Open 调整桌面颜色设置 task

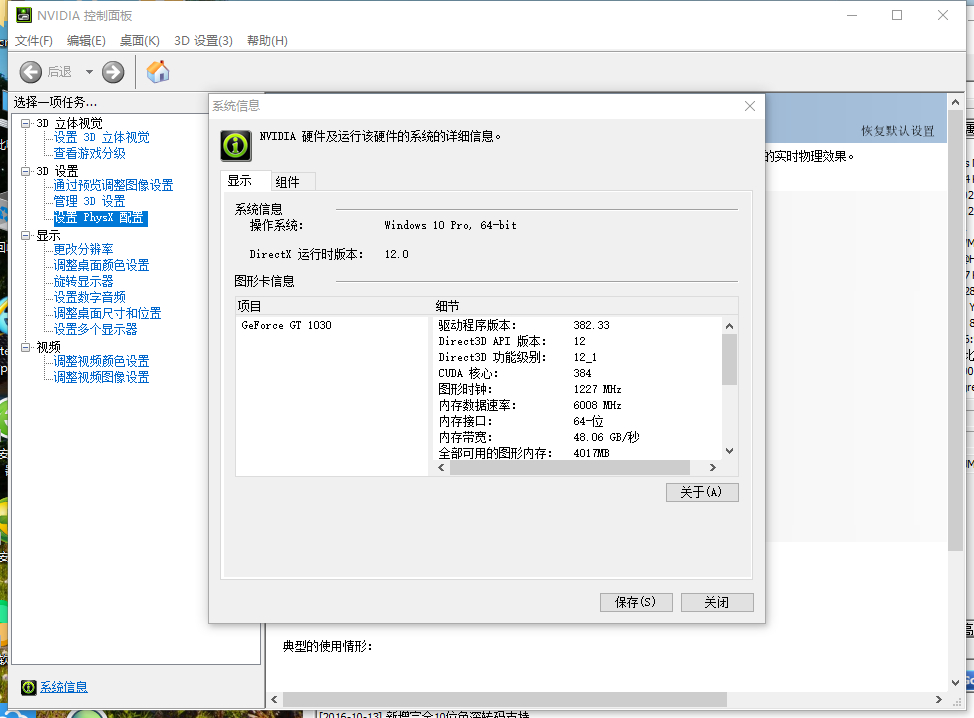click(101, 265)
